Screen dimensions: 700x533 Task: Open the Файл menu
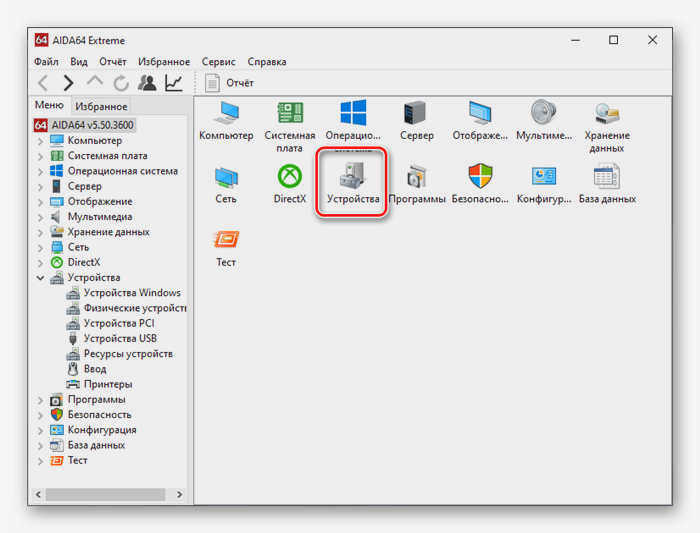pyautogui.click(x=46, y=62)
